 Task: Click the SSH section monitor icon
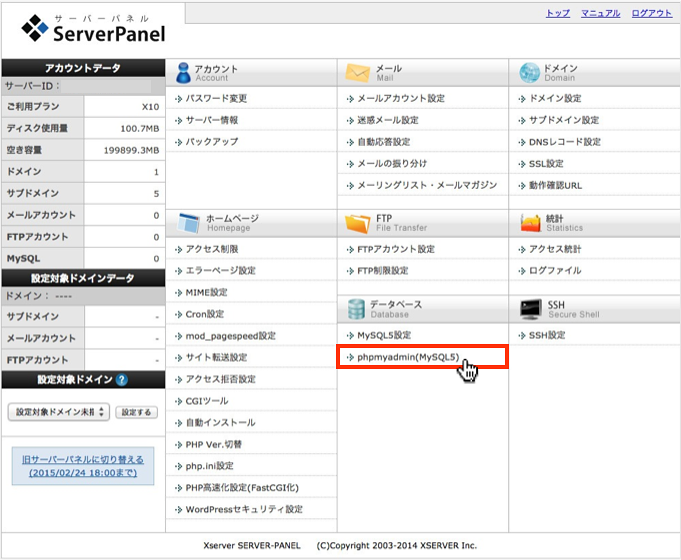(x=531, y=309)
